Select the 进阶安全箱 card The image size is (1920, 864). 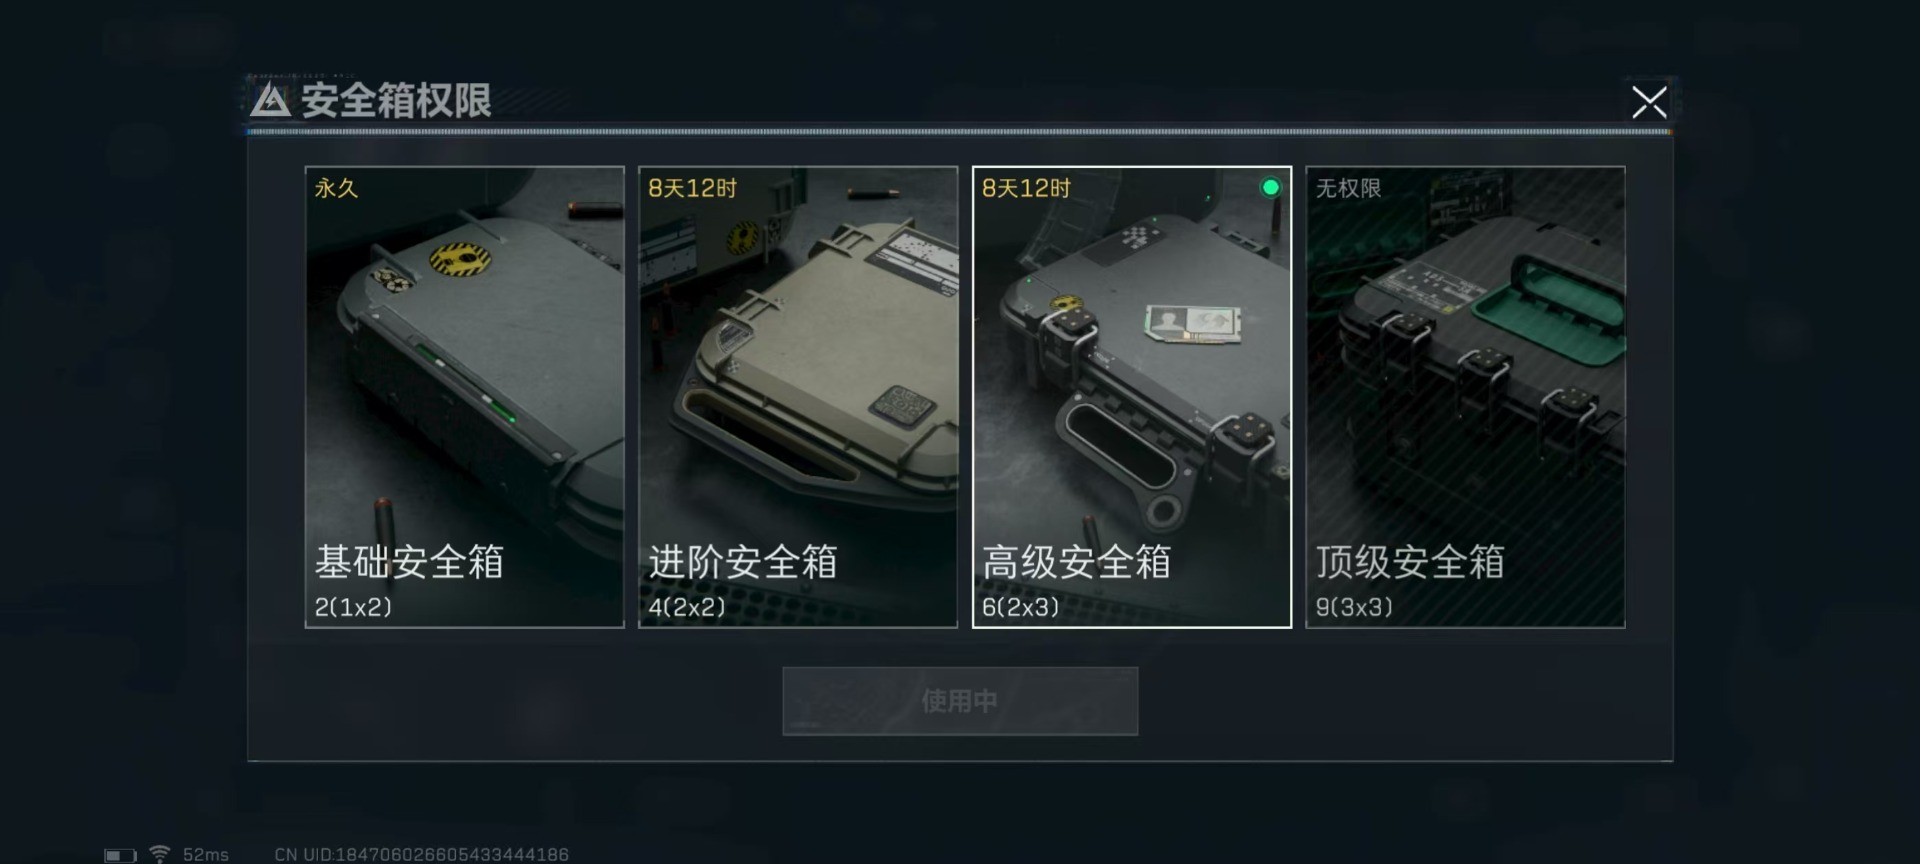(798, 397)
